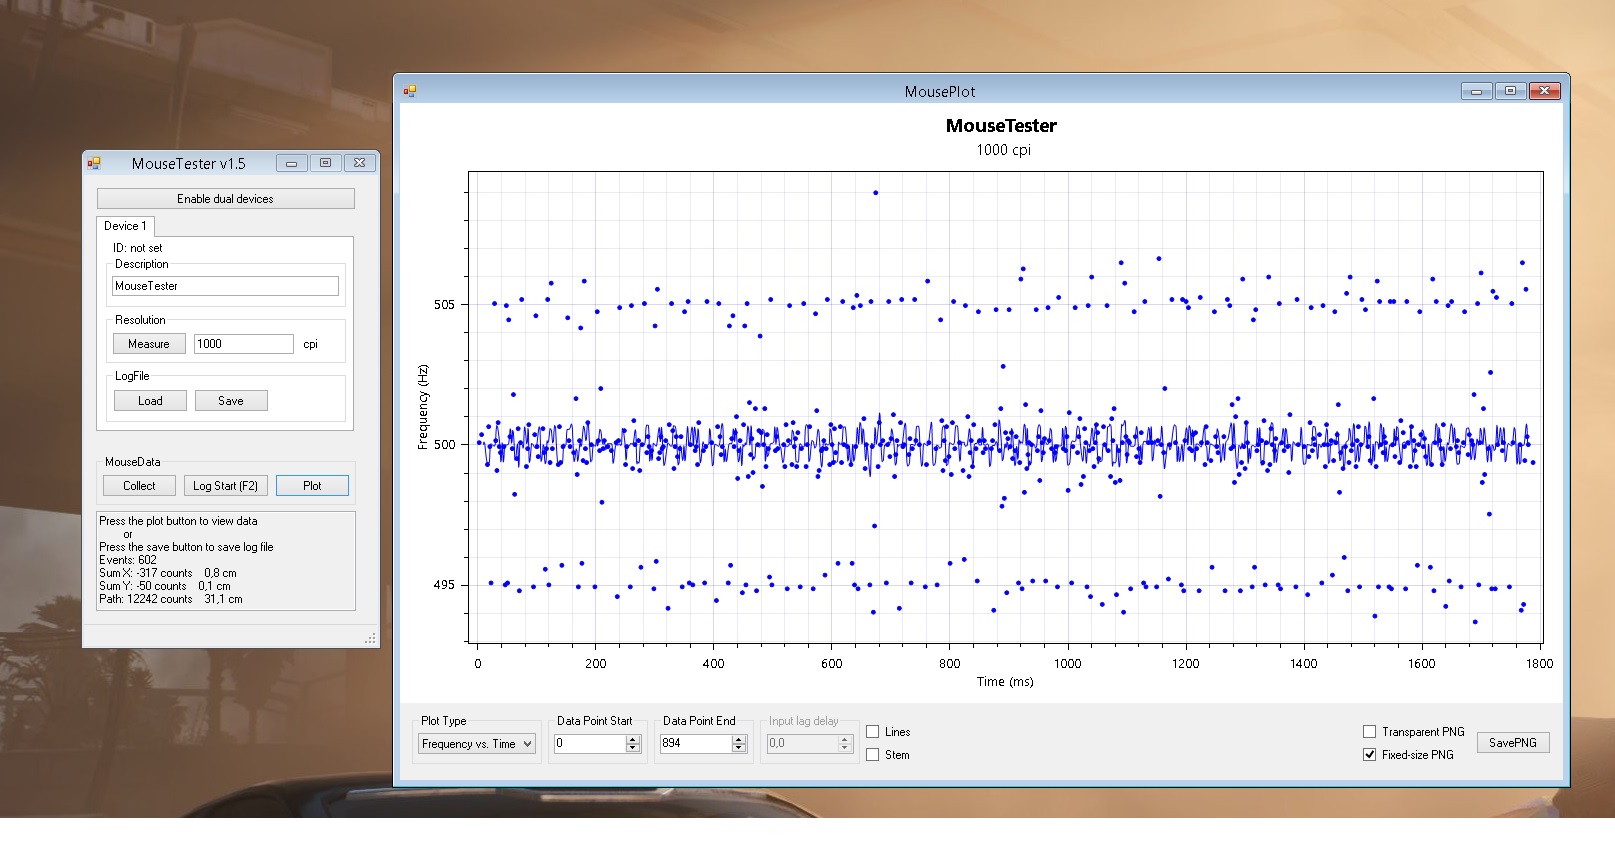Minimize the MousePlot window
The image size is (1615, 864).
[x=1476, y=91]
